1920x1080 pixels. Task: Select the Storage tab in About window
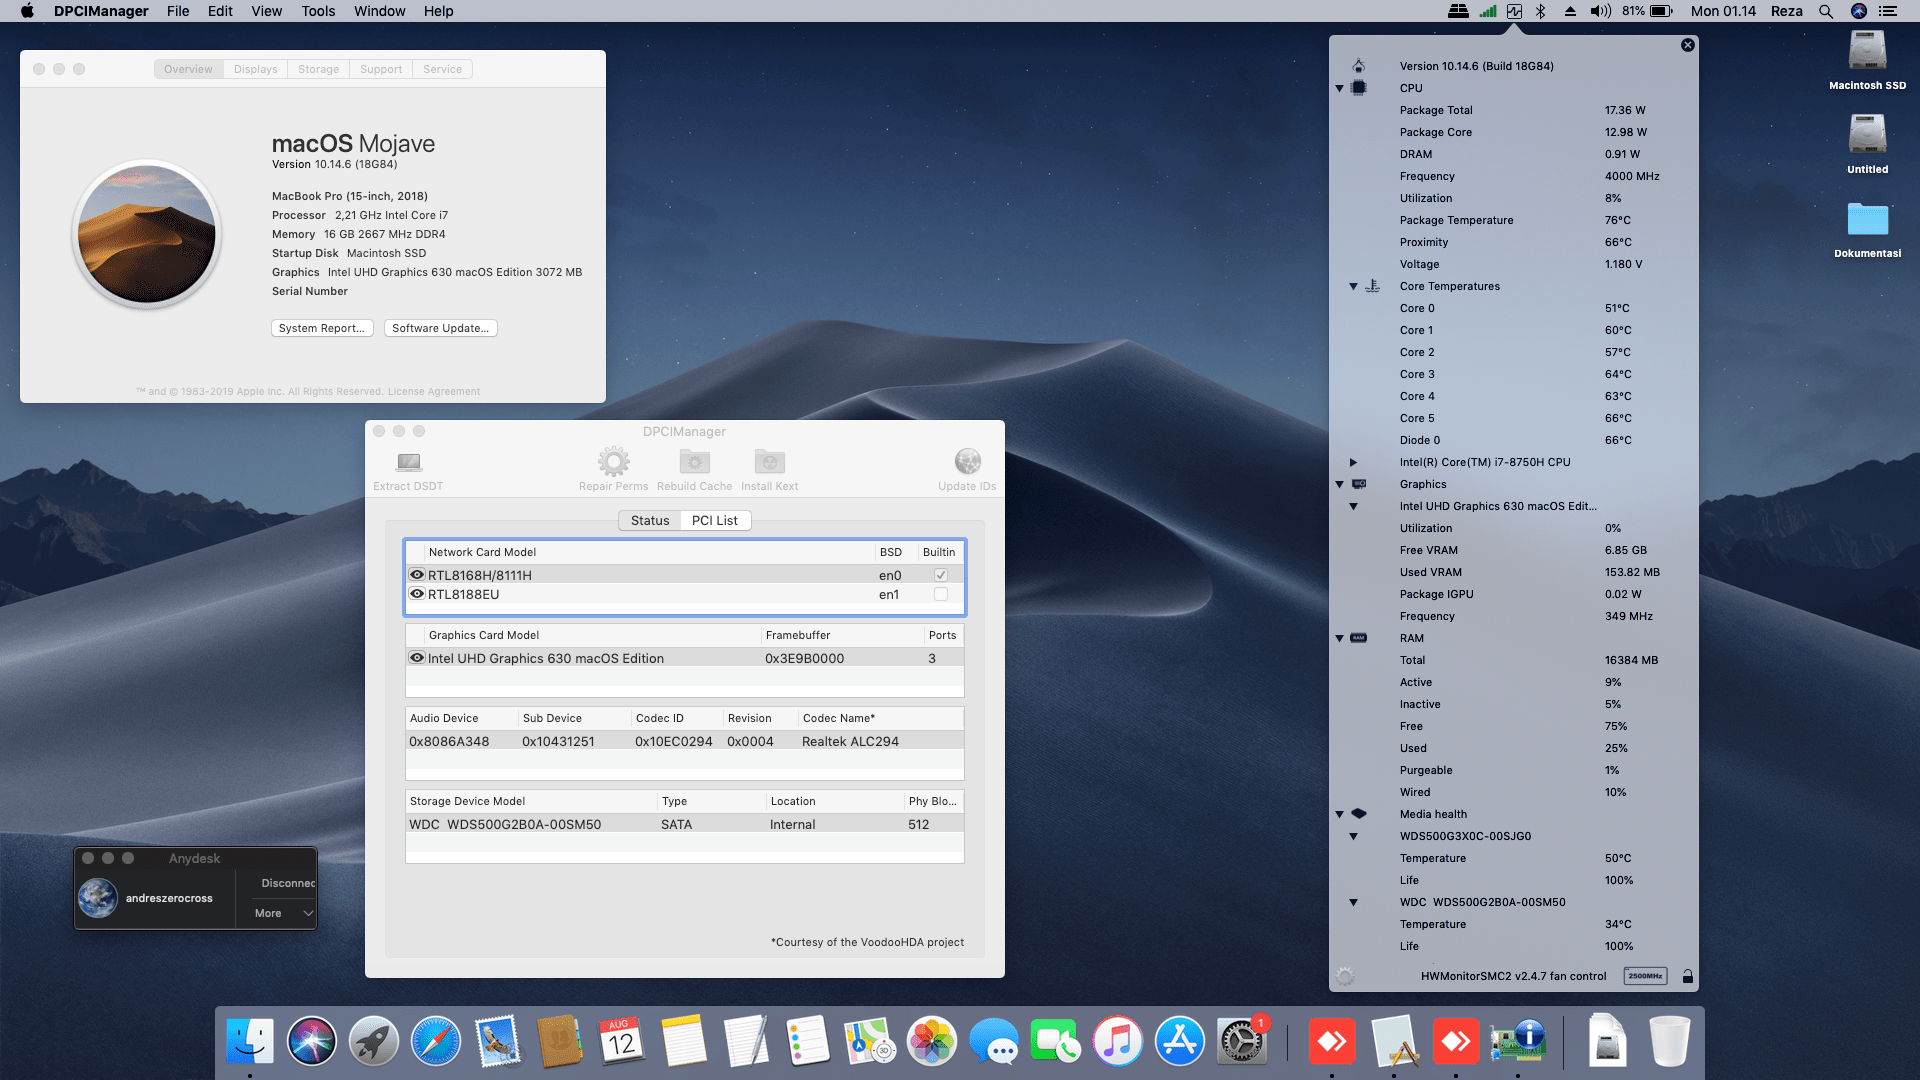(x=318, y=69)
